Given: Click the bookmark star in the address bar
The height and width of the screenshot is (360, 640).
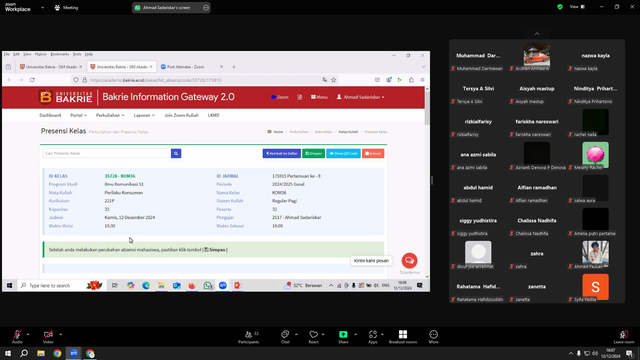Looking at the screenshot, I should [333, 80].
